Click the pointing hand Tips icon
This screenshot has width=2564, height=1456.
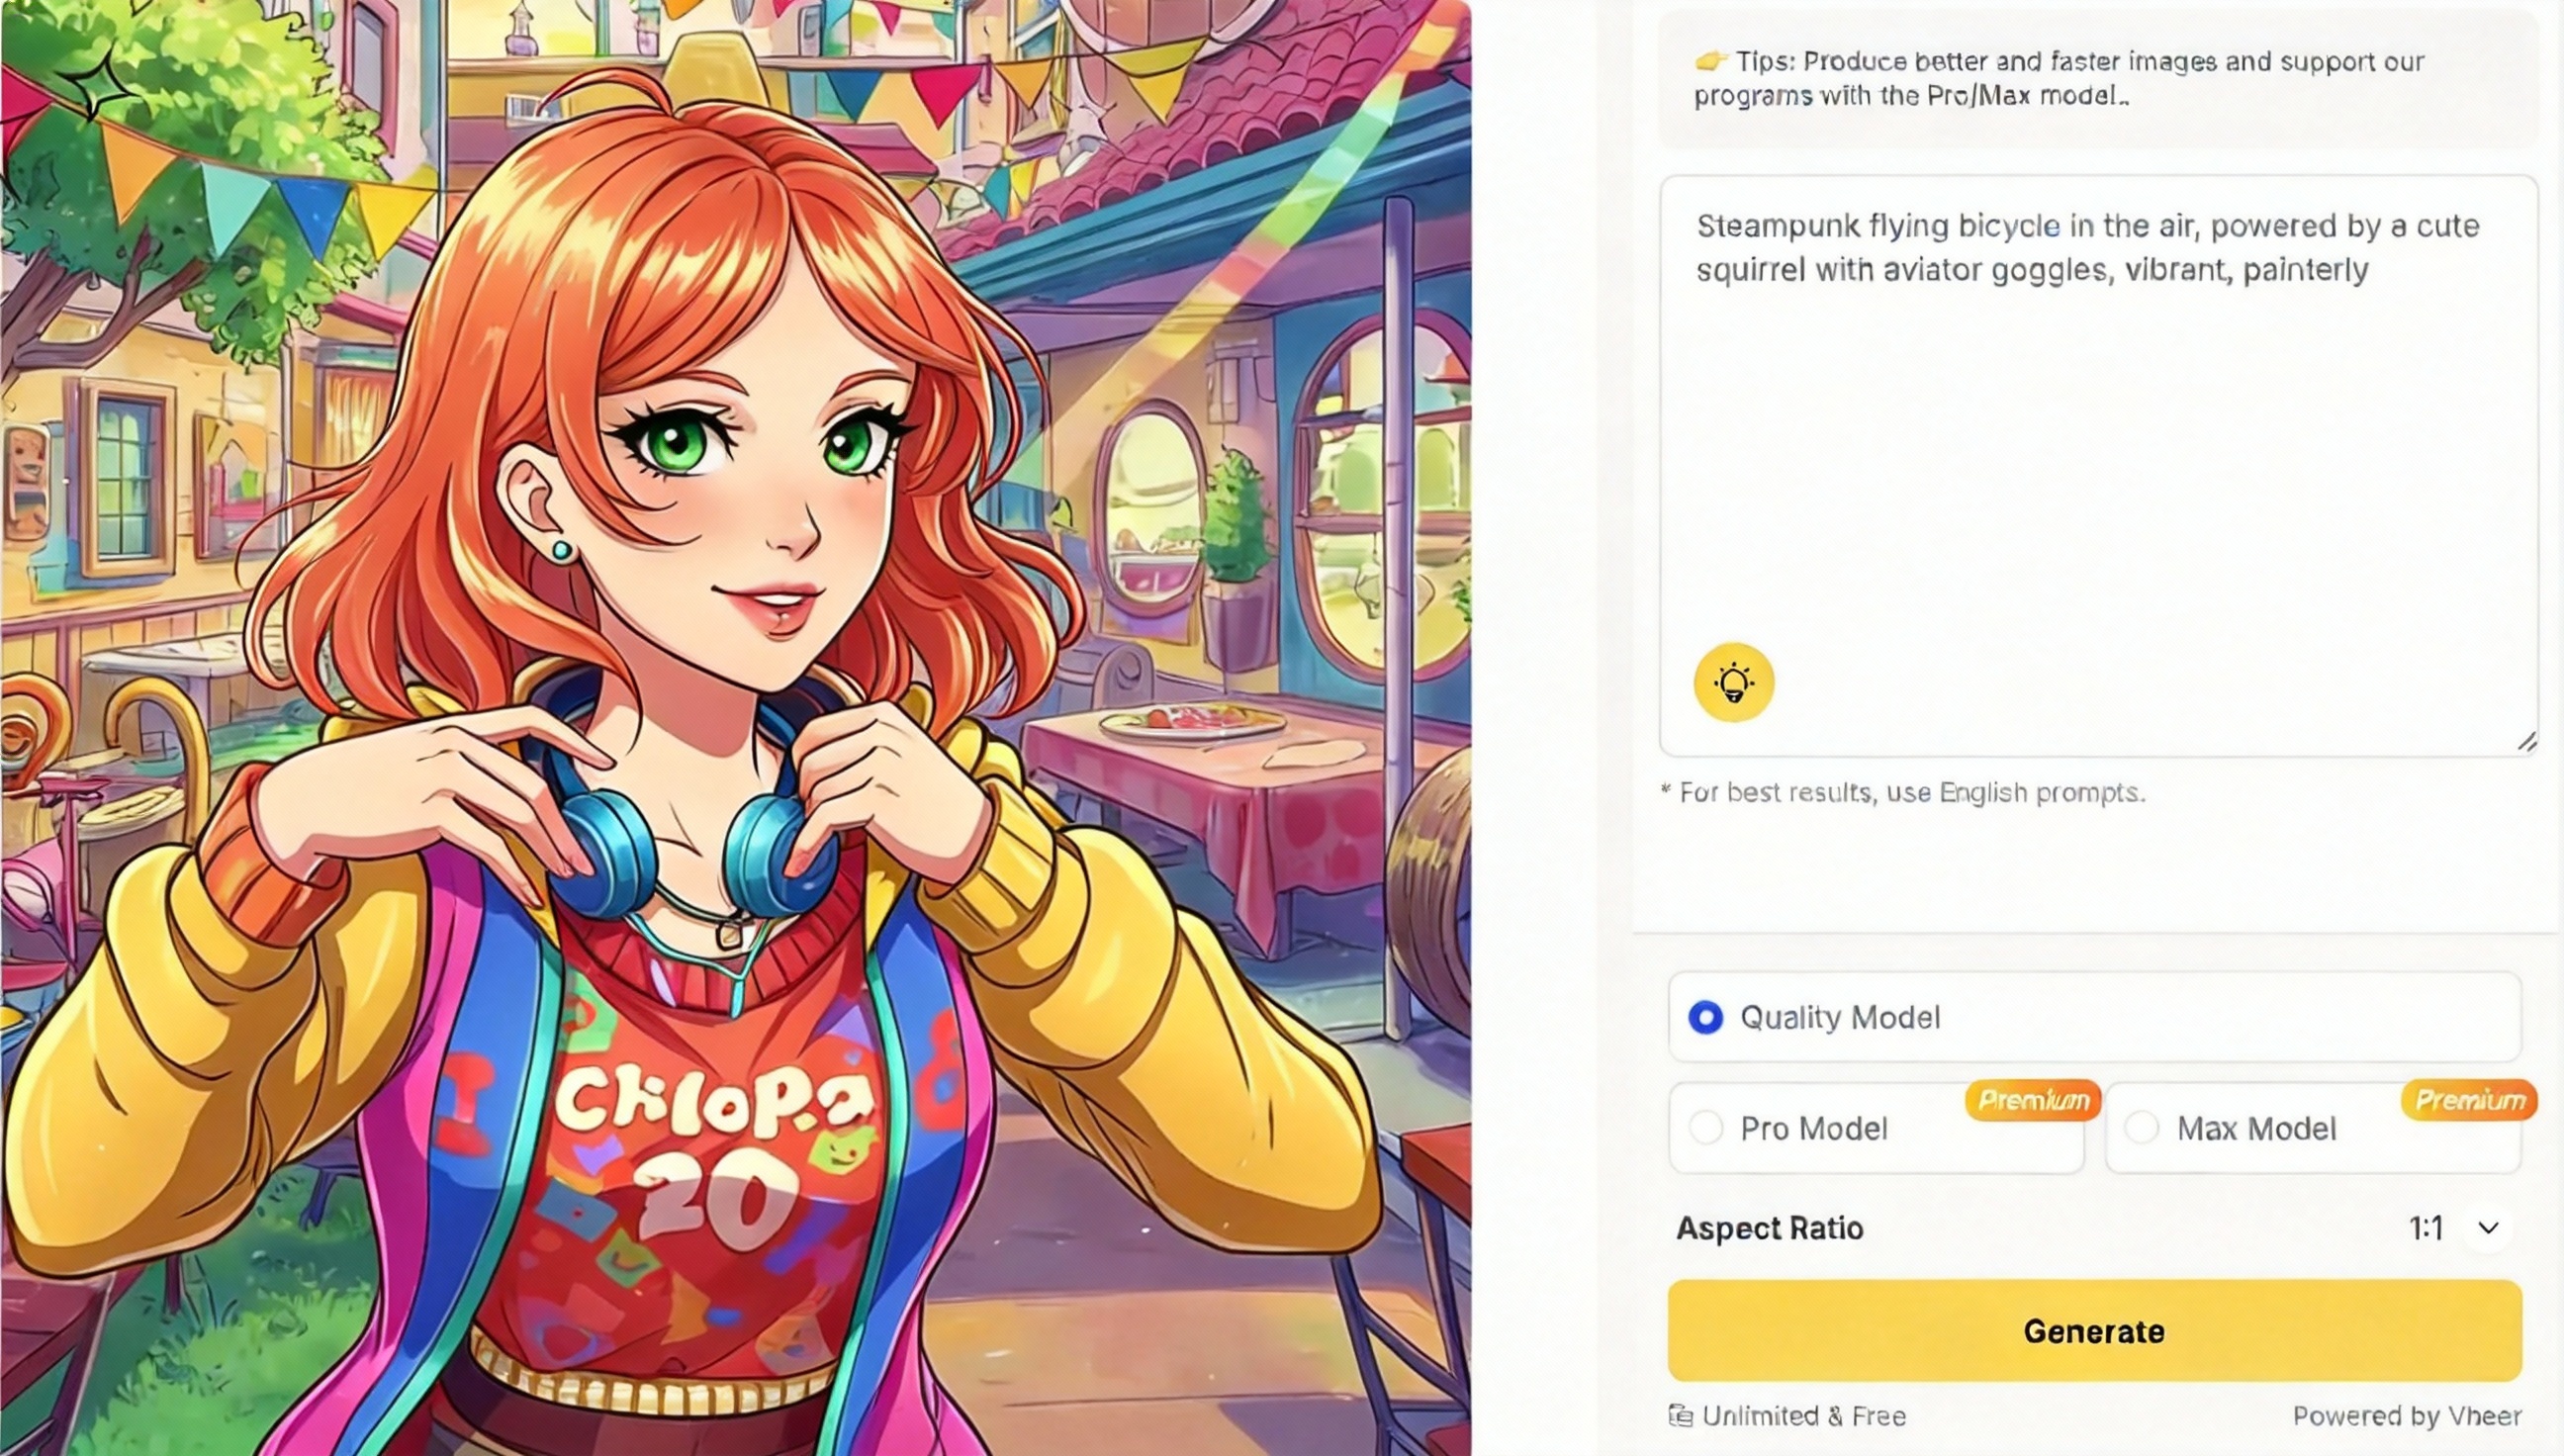(x=1711, y=61)
